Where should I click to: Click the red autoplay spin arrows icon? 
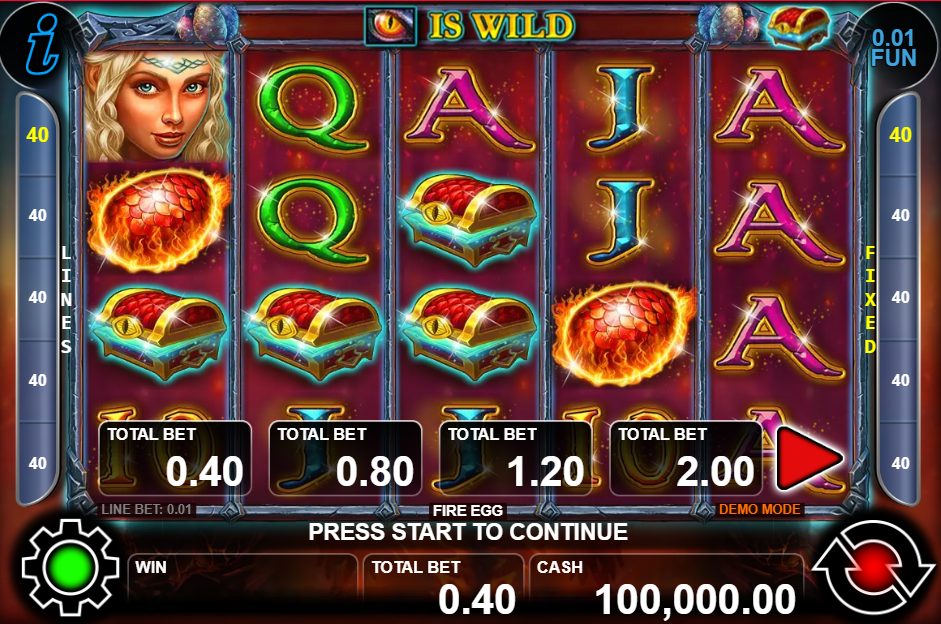[873, 568]
